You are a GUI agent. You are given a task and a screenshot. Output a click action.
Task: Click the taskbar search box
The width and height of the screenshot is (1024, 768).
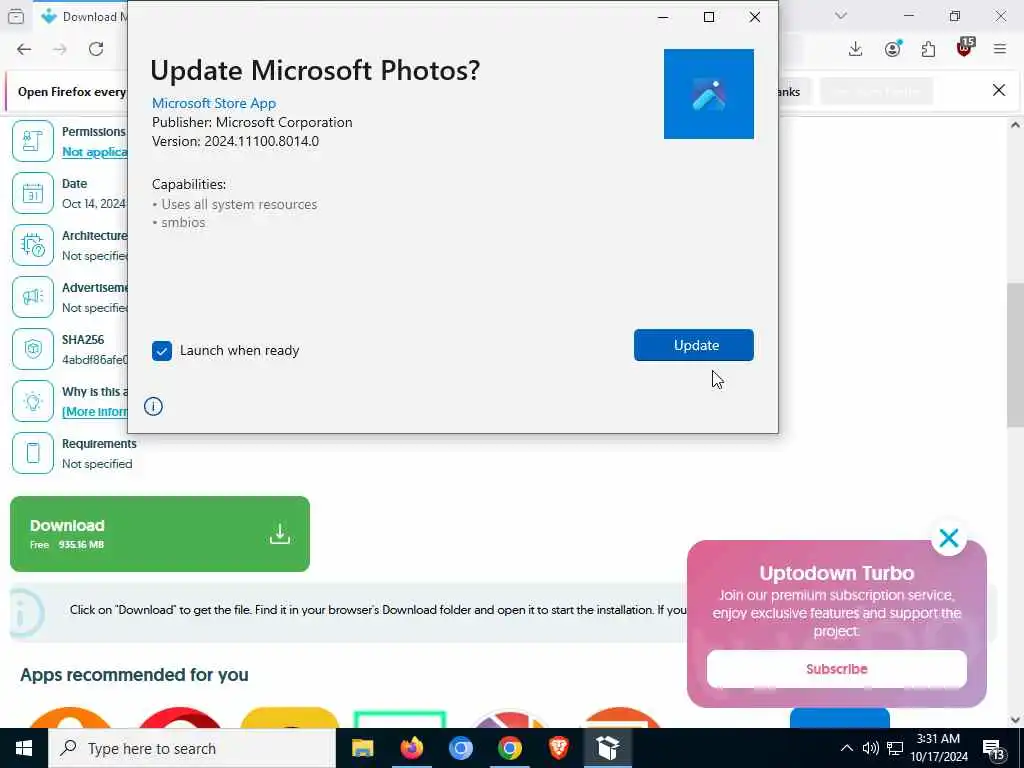pyautogui.click(x=192, y=748)
